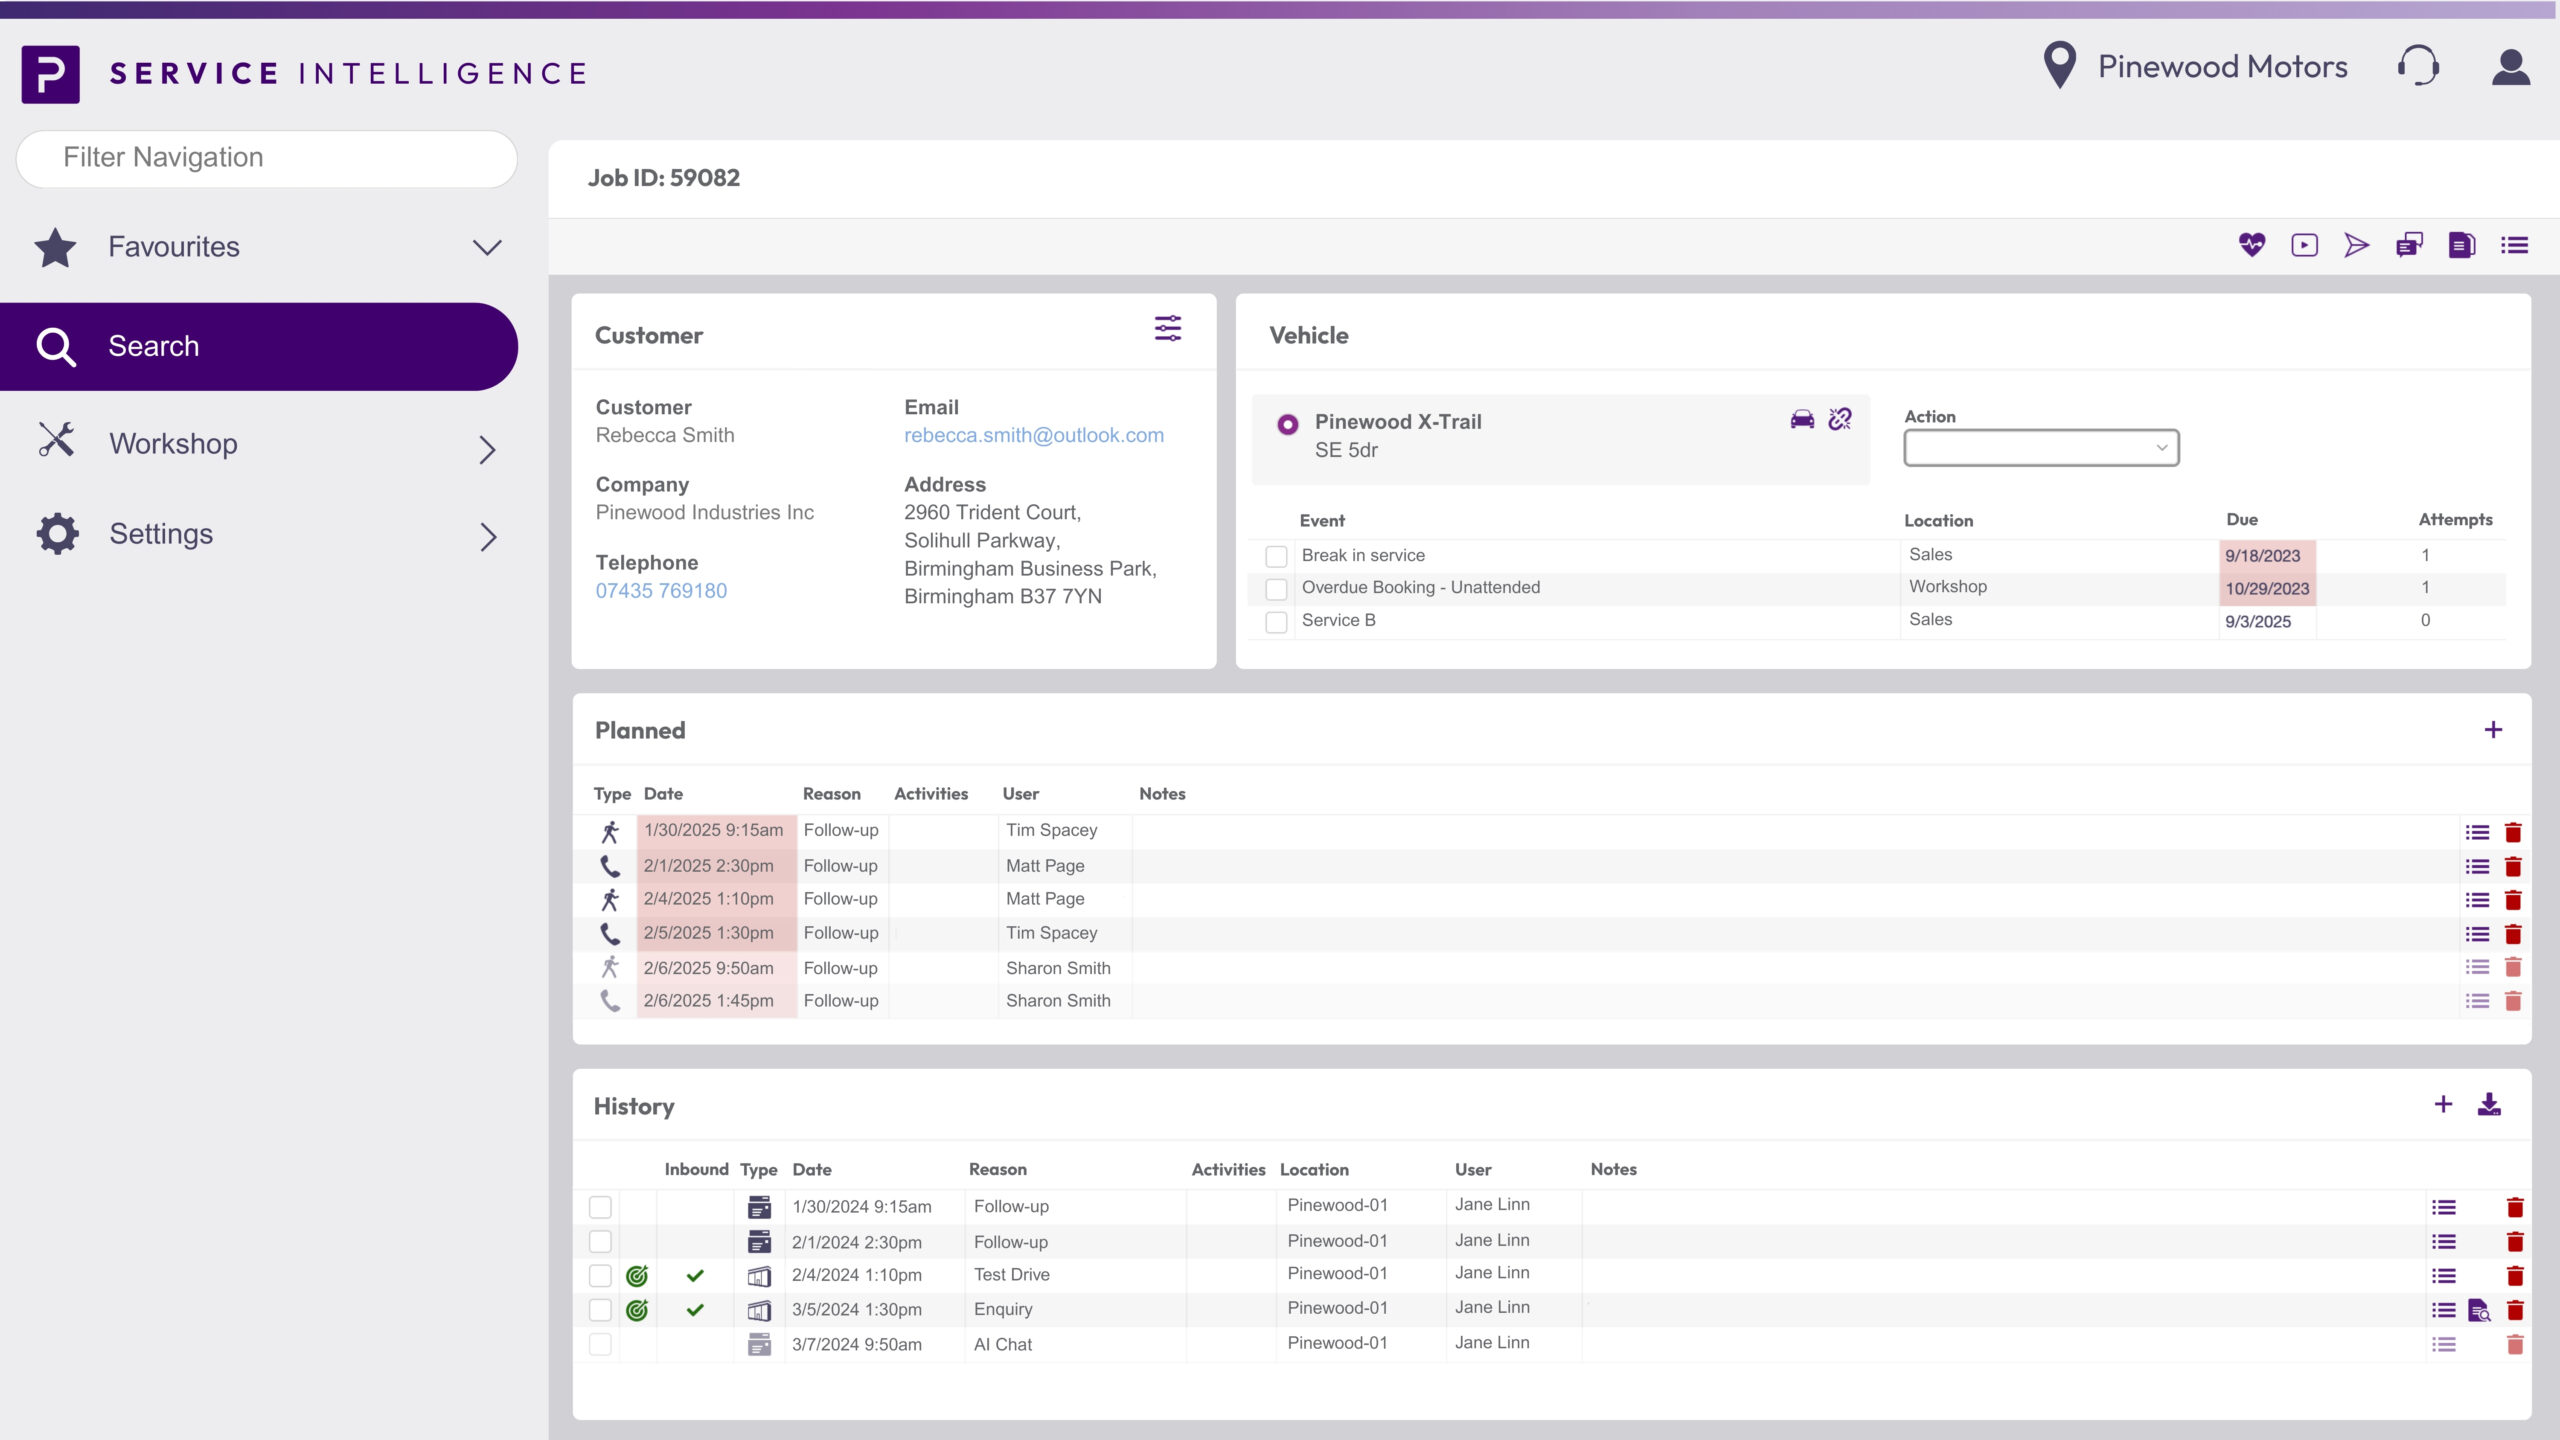Expand the Favourites navigation section

[x=487, y=247]
